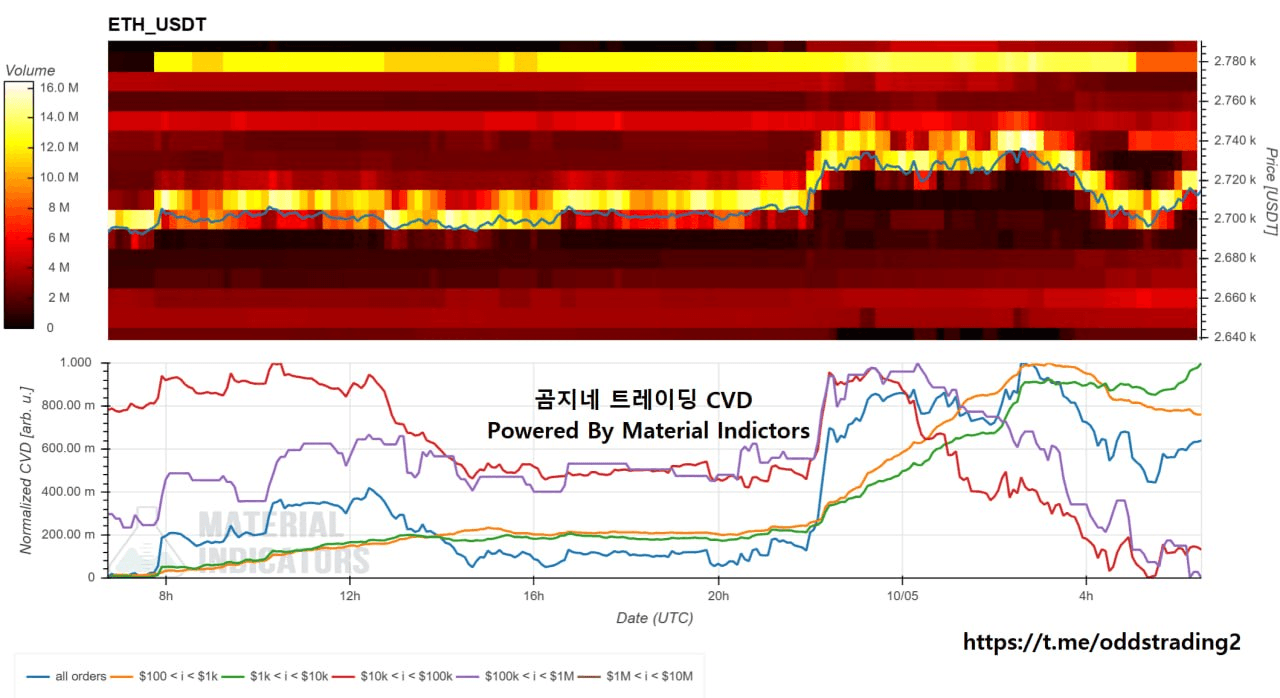
Task: Click the "12.0 M" volume tick
Action: point(60,147)
